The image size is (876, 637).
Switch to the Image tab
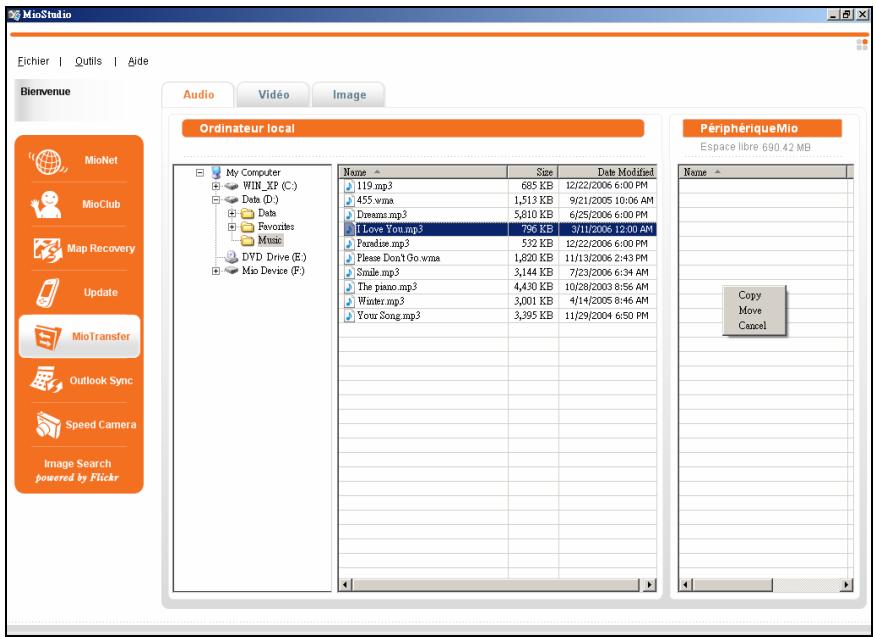click(349, 95)
